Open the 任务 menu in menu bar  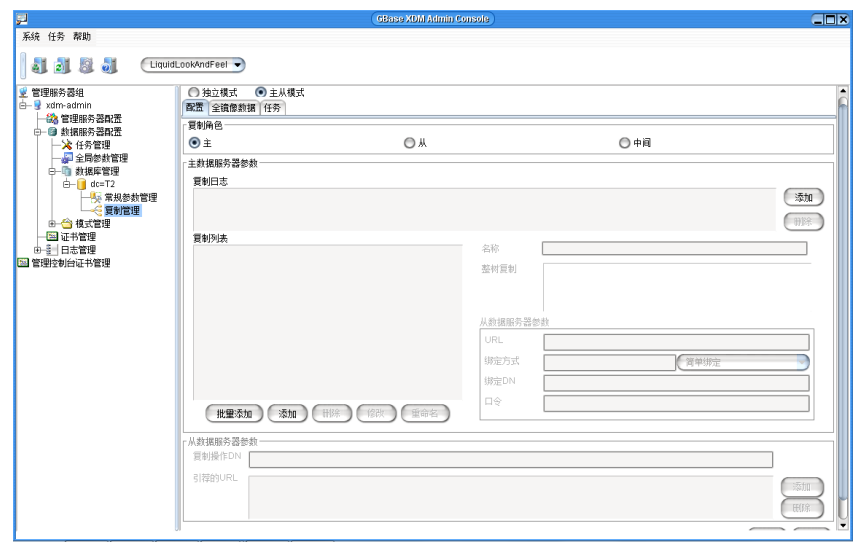tap(56, 37)
